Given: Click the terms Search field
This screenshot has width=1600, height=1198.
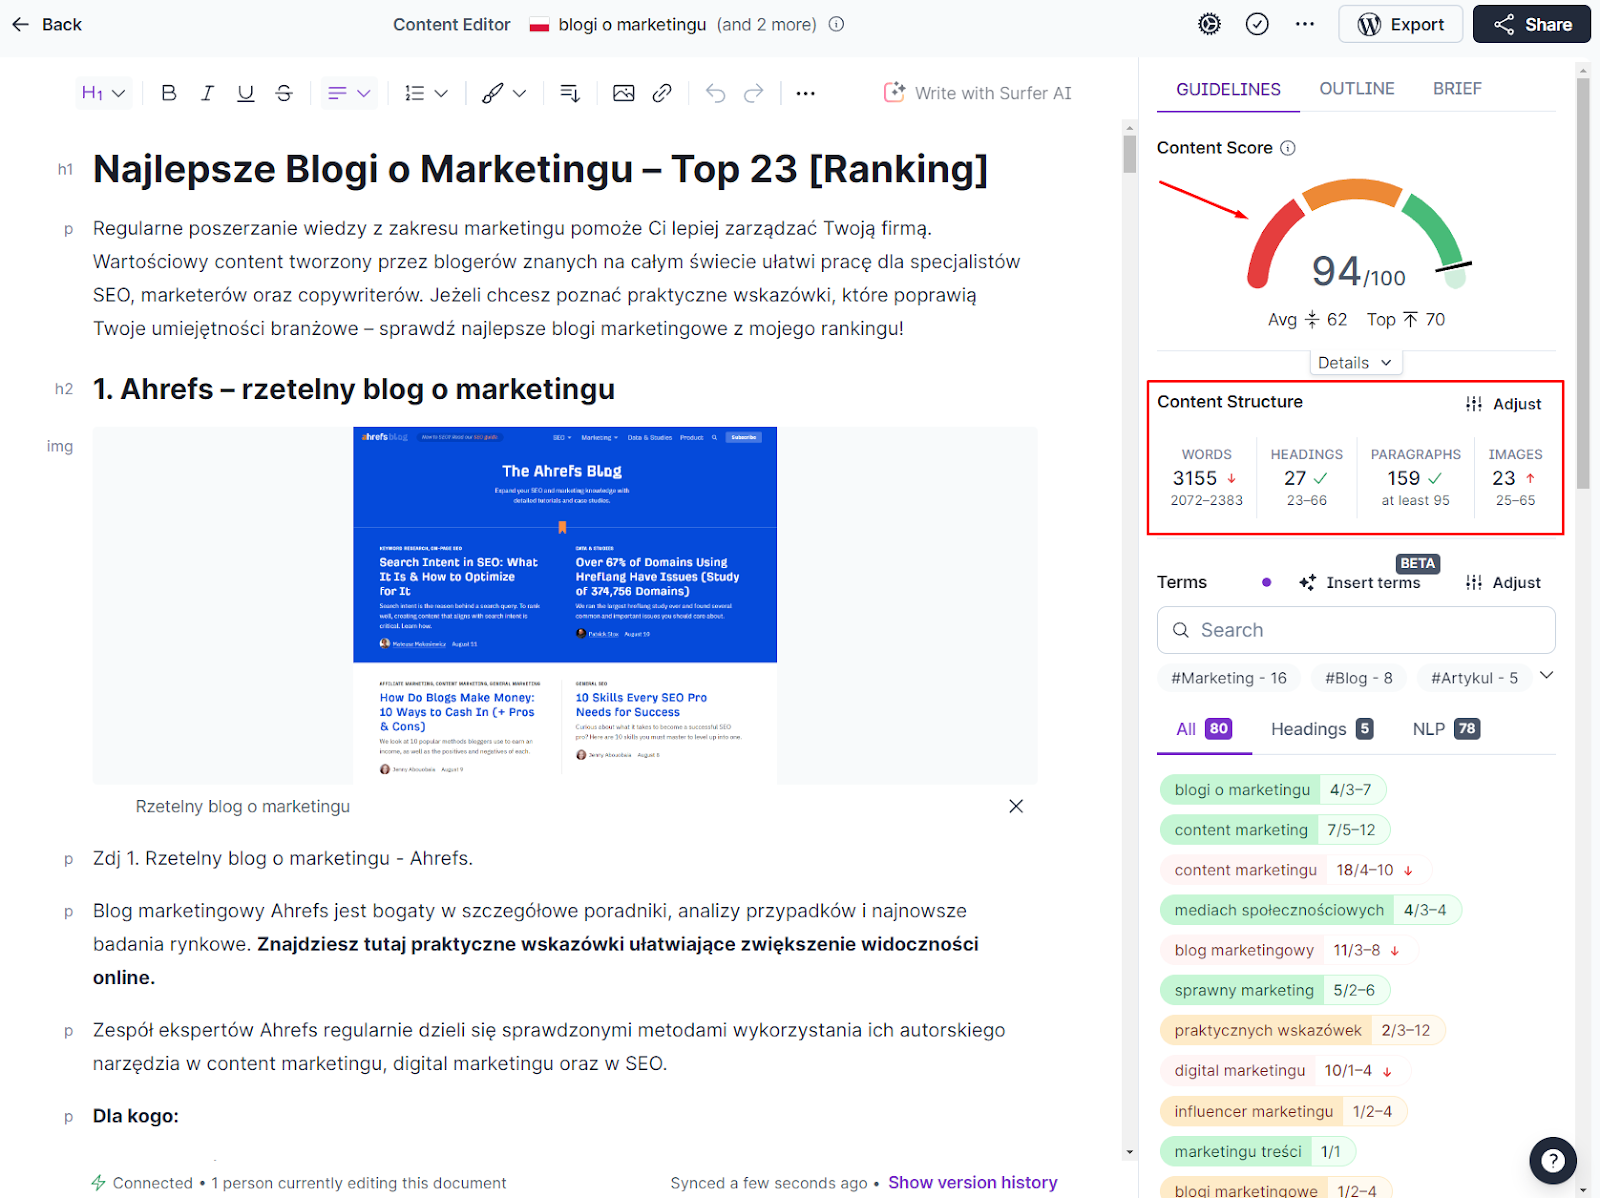Looking at the screenshot, I should [1356, 630].
